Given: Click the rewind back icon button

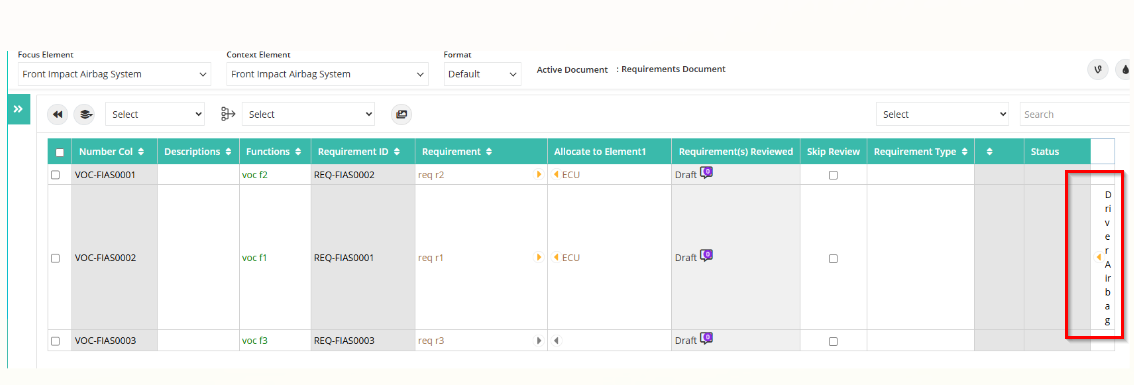Looking at the screenshot, I should pos(58,114).
